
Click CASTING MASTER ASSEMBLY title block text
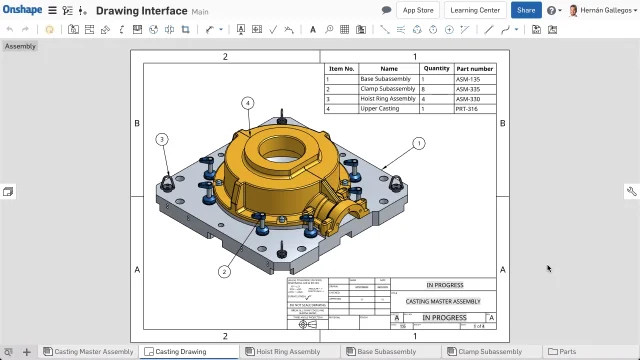pyautogui.click(x=443, y=302)
